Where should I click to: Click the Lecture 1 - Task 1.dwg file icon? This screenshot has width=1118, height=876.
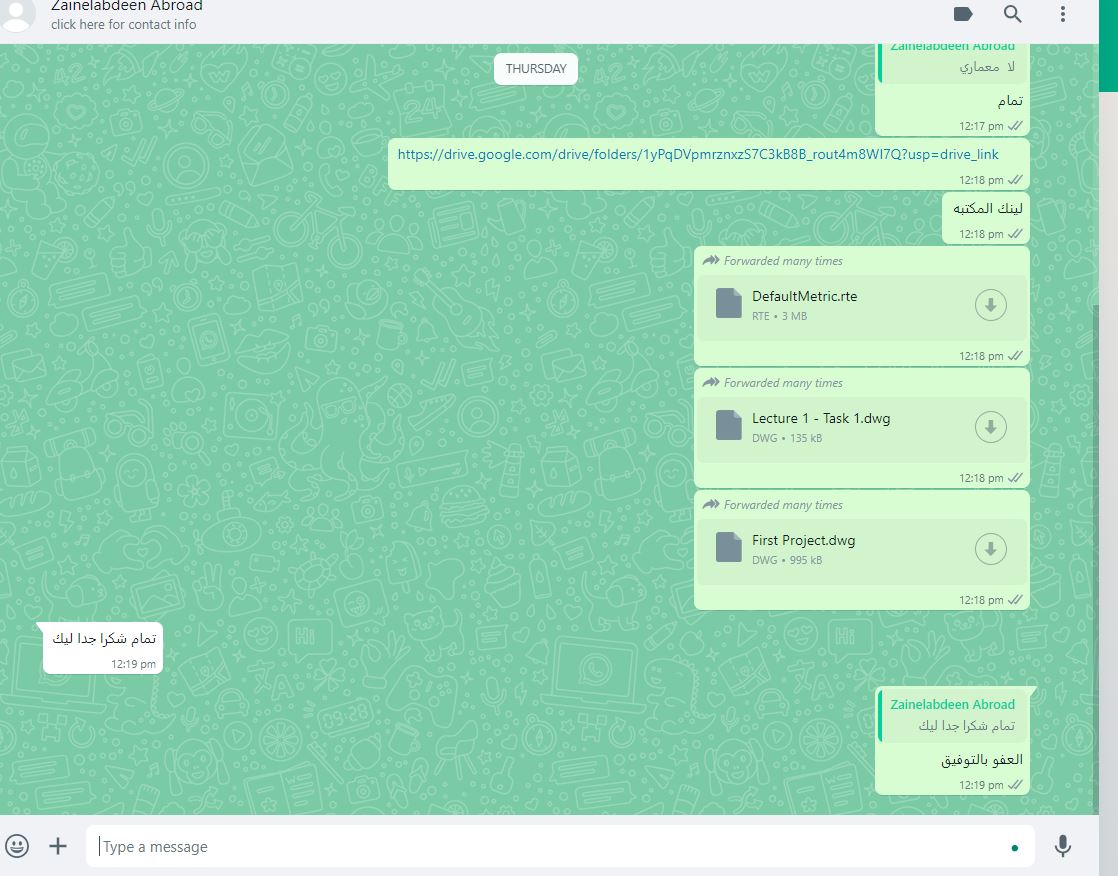(729, 425)
